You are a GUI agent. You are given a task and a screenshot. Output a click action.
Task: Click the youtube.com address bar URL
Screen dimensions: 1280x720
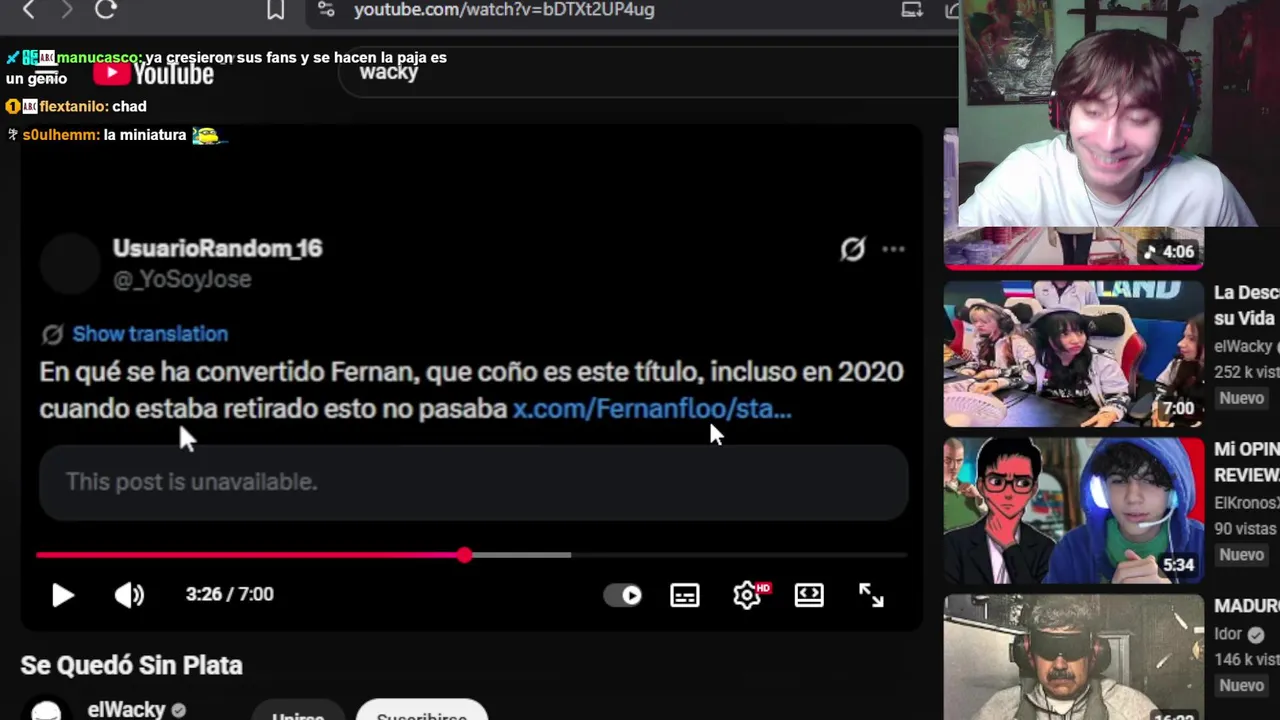pyautogui.click(x=504, y=10)
